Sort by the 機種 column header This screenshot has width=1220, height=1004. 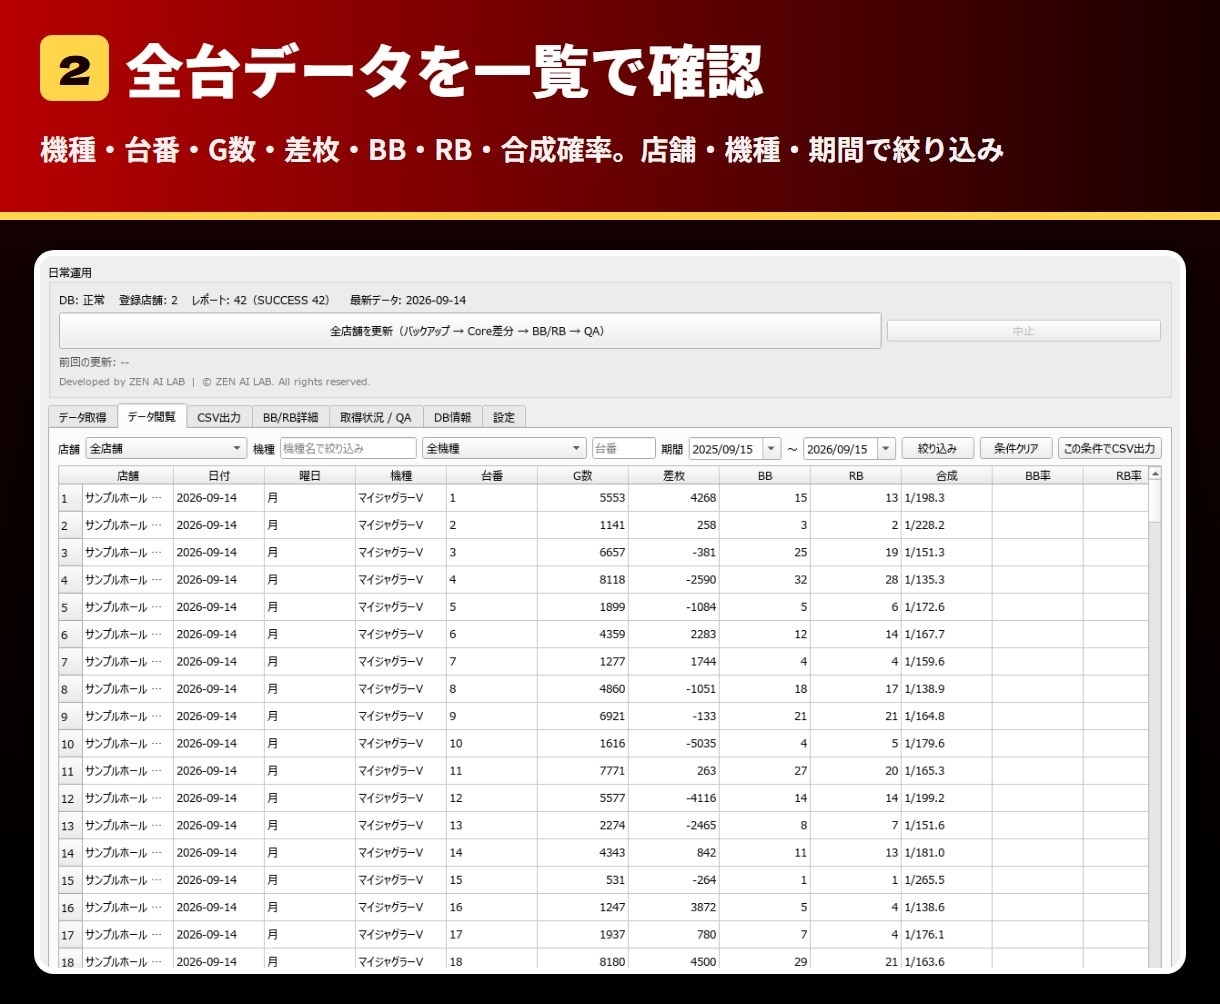click(401, 476)
